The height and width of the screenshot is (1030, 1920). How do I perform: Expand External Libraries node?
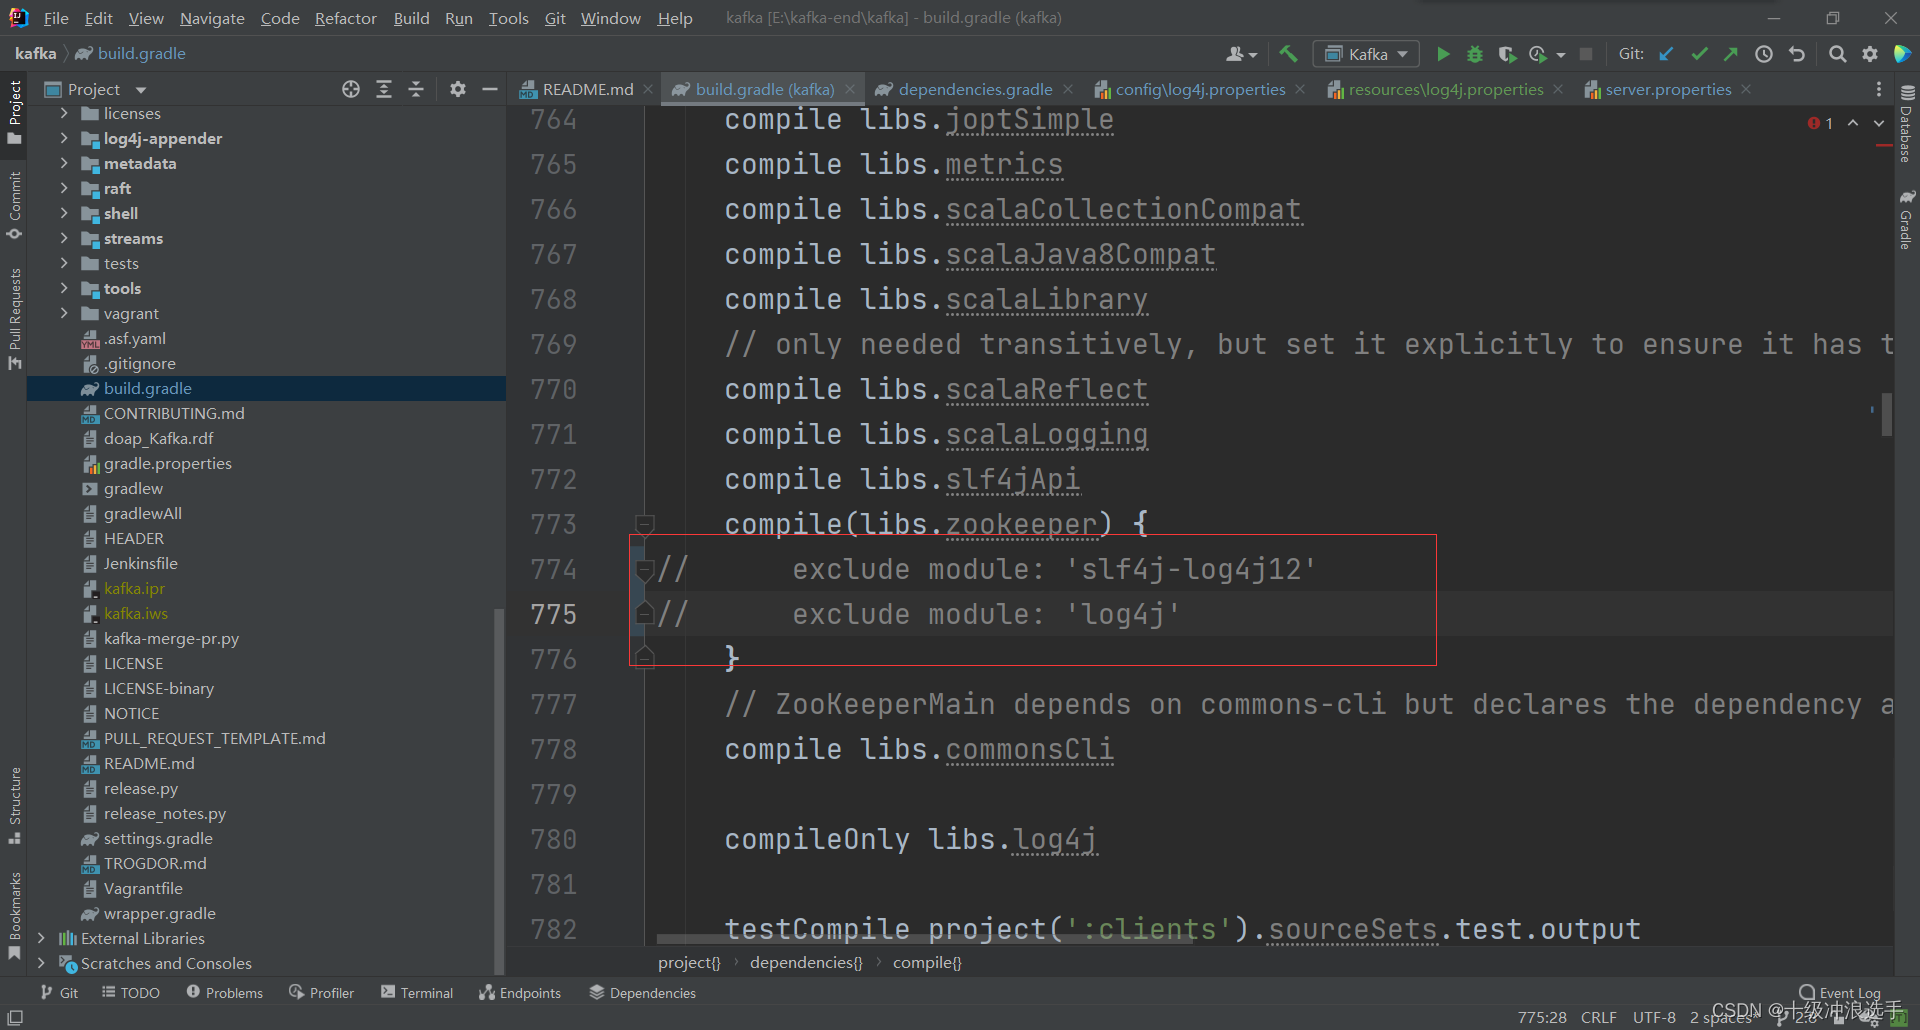click(x=41, y=938)
